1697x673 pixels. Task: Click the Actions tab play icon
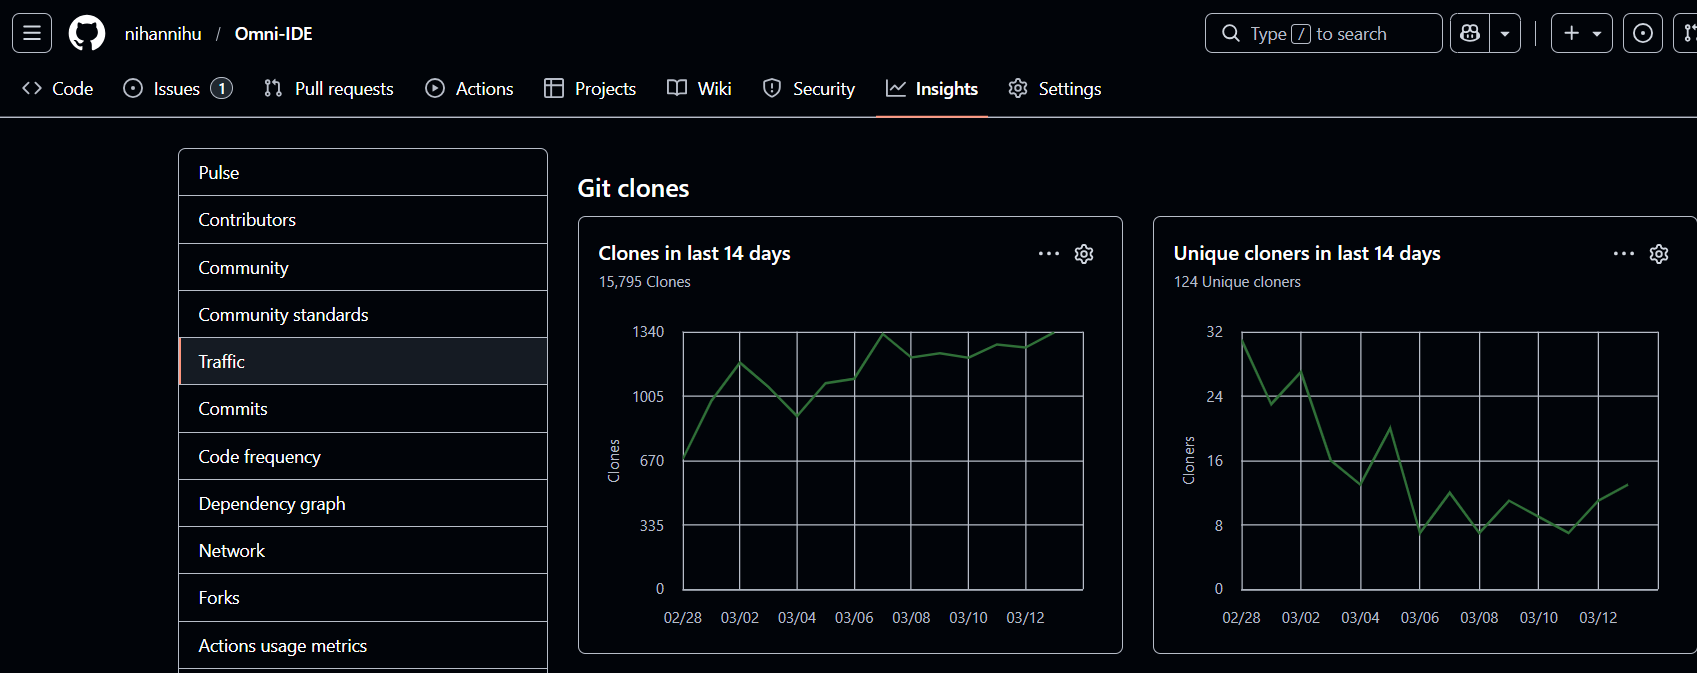(435, 88)
